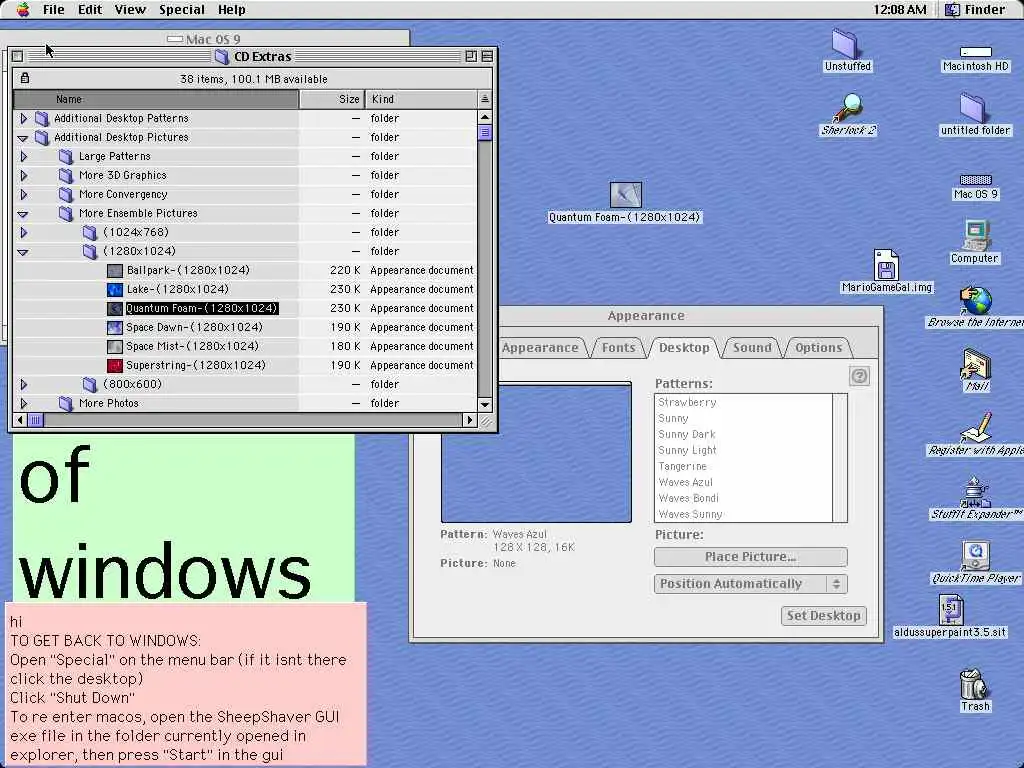The width and height of the screenshot is (1024, 768).
Task: Click the Mail desktop icon
Action: pos(976,364)
